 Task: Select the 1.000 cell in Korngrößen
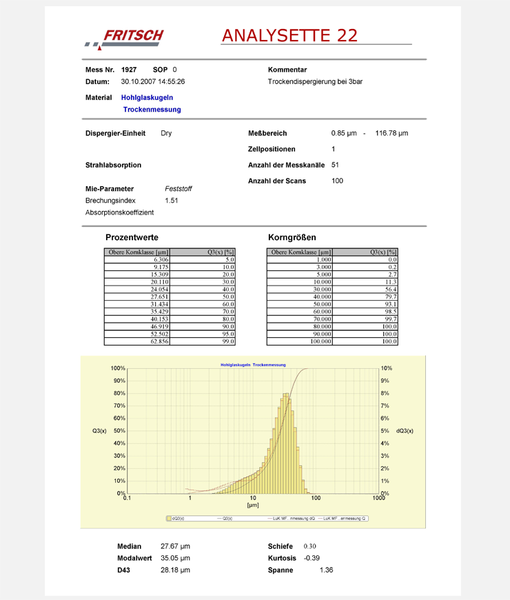pos(300,259)
